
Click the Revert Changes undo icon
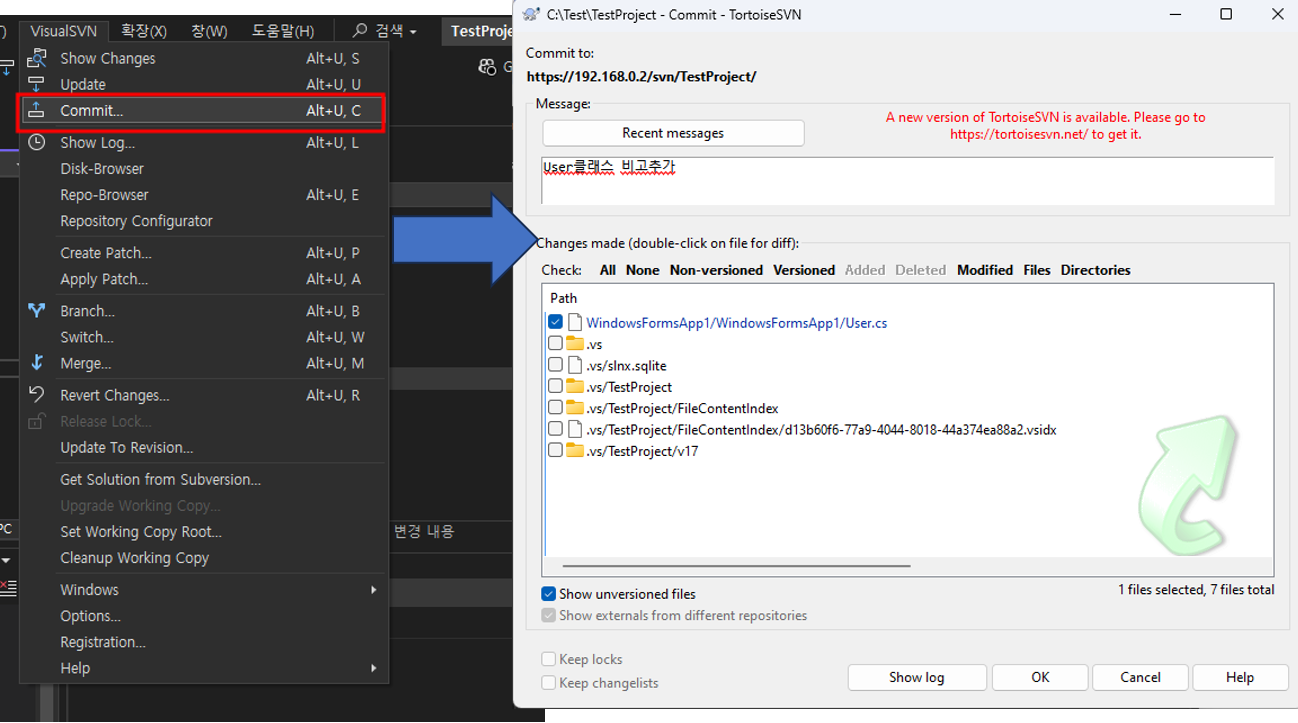[37, 394]
